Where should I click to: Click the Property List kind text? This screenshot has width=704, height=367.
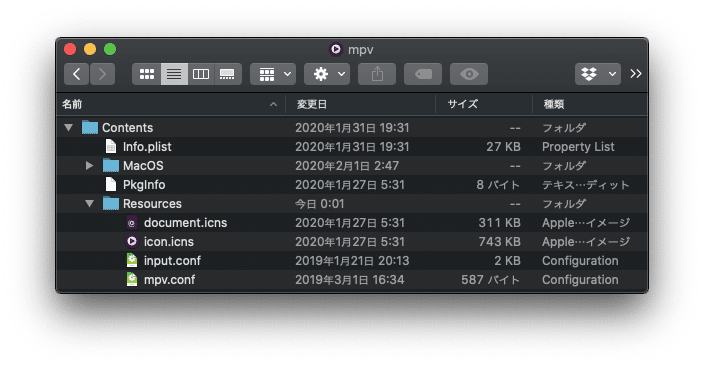click(578, 147)
